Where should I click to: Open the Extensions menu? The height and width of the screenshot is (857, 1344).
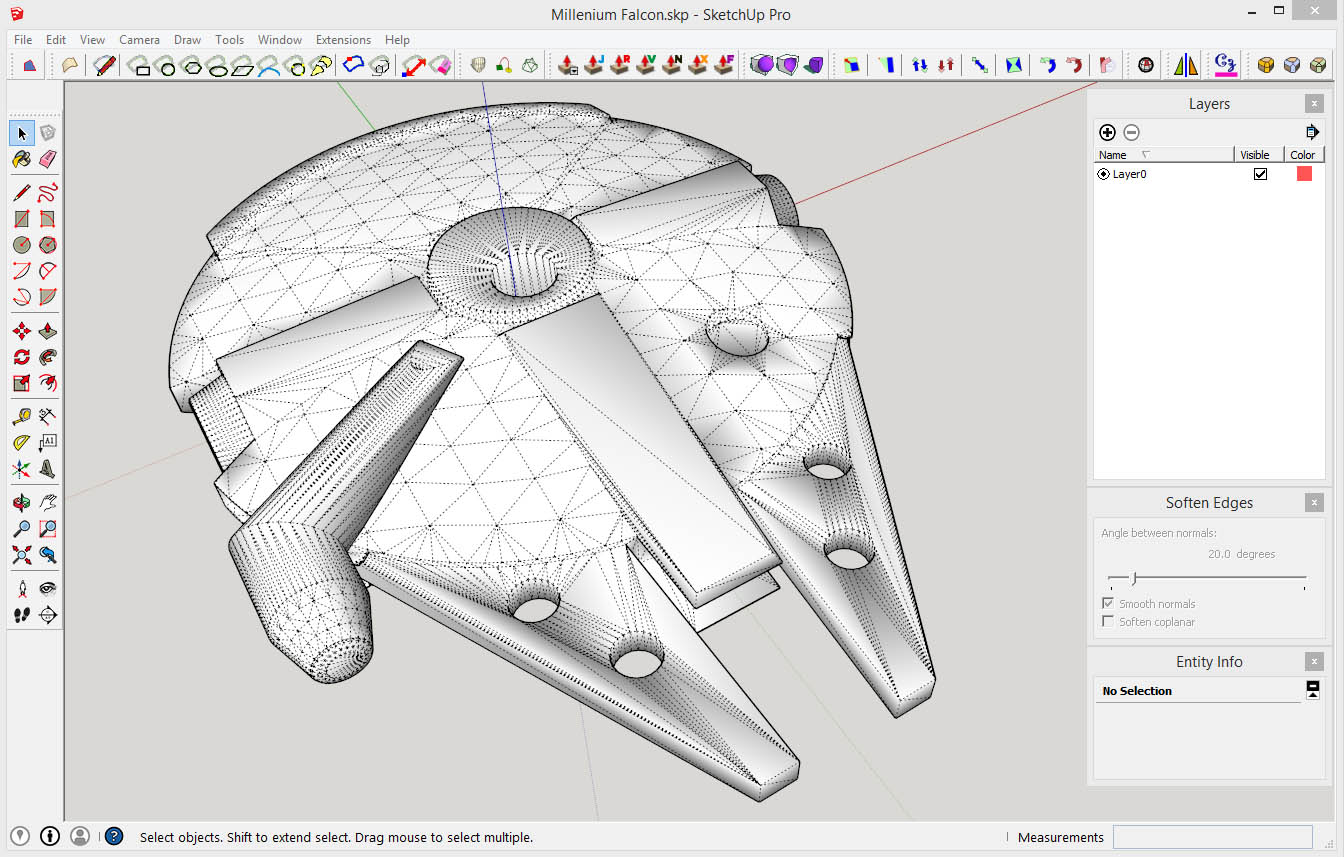pos(343,40)
